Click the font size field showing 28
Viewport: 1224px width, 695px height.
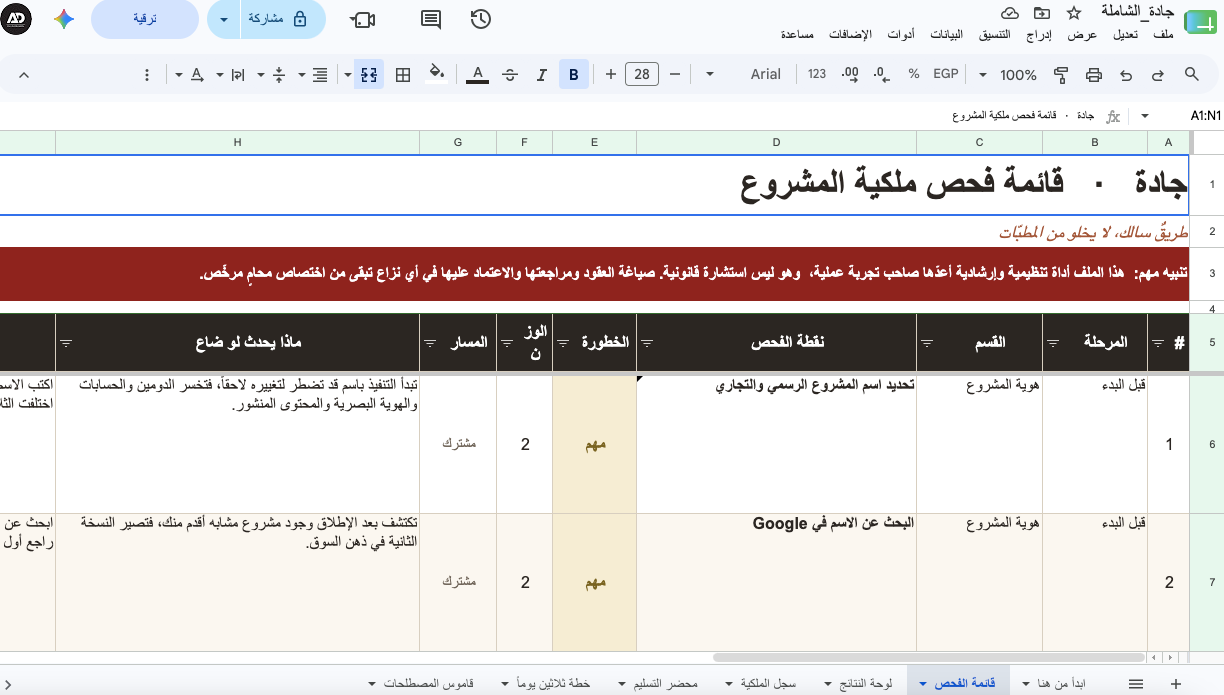coord(642,74)
